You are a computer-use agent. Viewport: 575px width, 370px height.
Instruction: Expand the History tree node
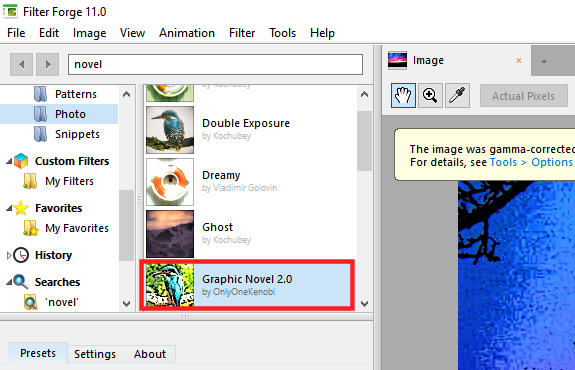[9, 255]
